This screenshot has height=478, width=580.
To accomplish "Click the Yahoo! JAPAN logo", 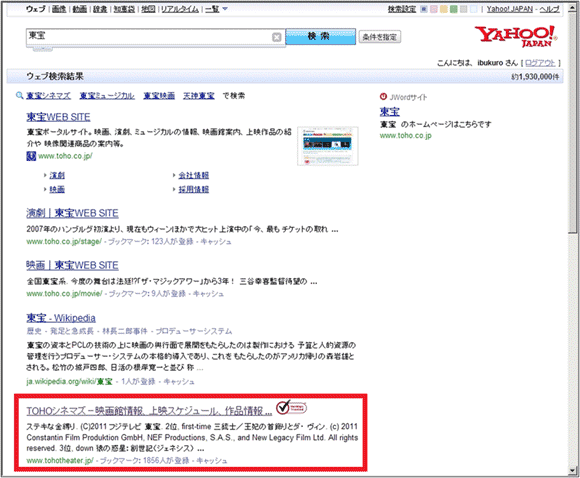I will coord(516,36).
